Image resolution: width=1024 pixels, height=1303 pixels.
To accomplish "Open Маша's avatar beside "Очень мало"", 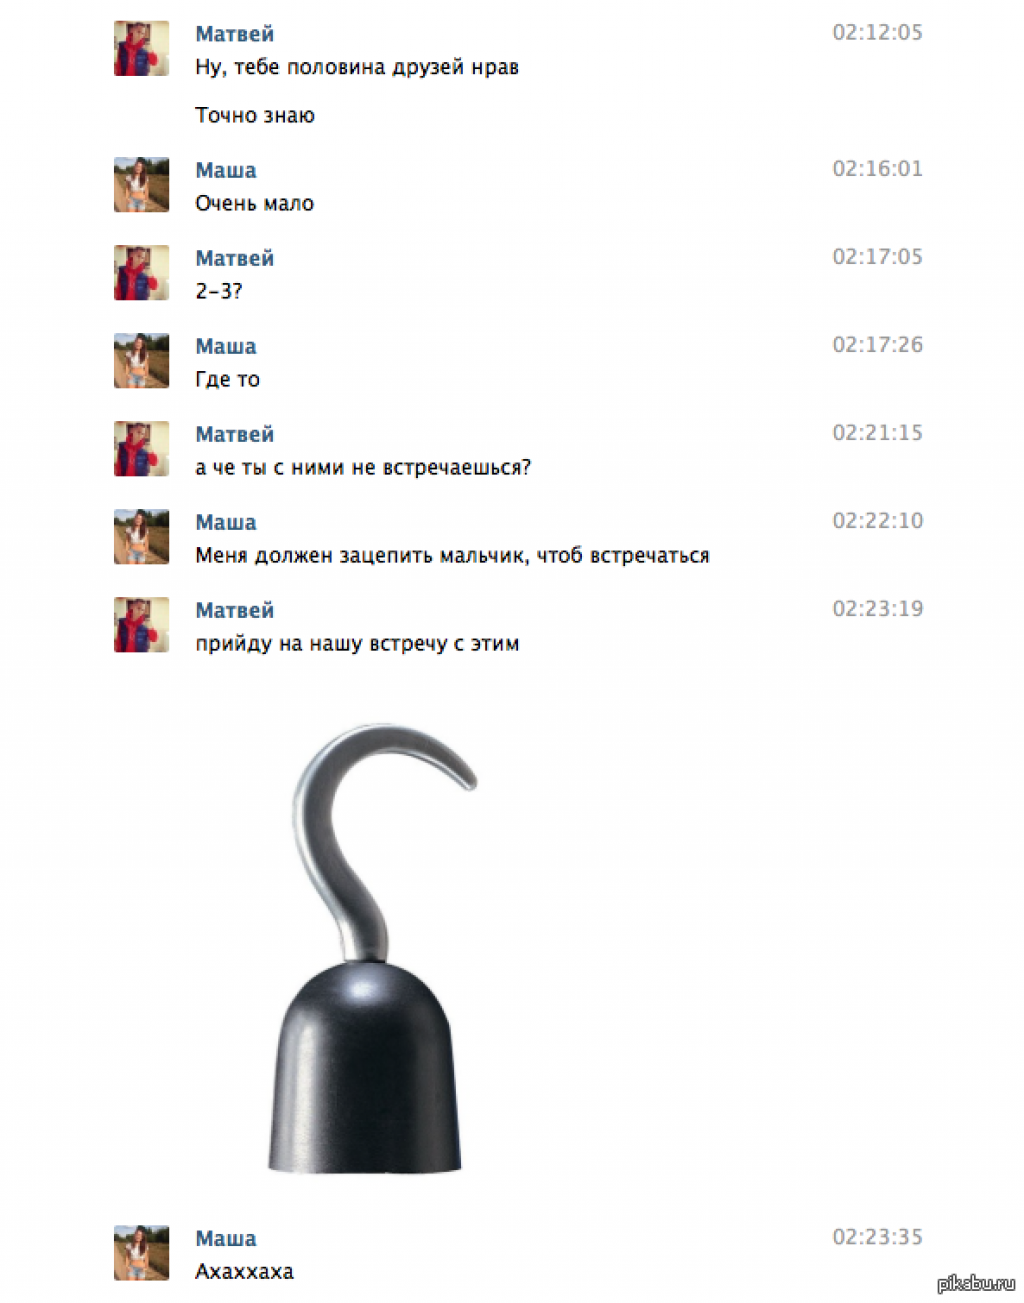I will [141, 184].
